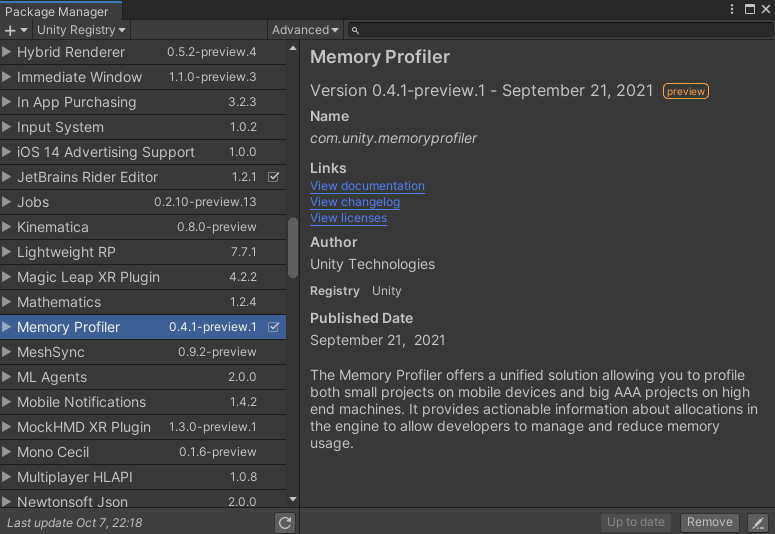Click the Last update Oct 7, 22:18 status text
This screenshot has height=534, width=775.
[x=75, y=523]
